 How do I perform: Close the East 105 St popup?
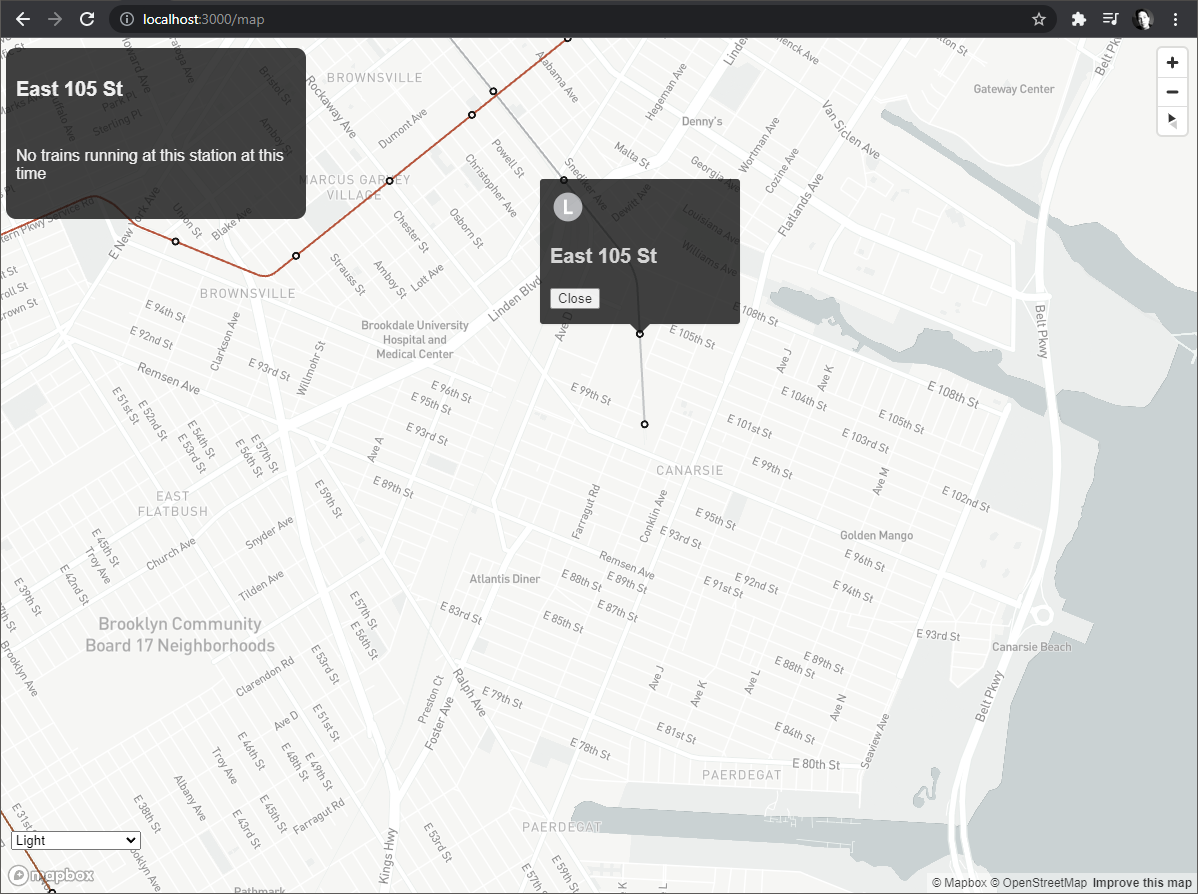(x=575, y=299)
